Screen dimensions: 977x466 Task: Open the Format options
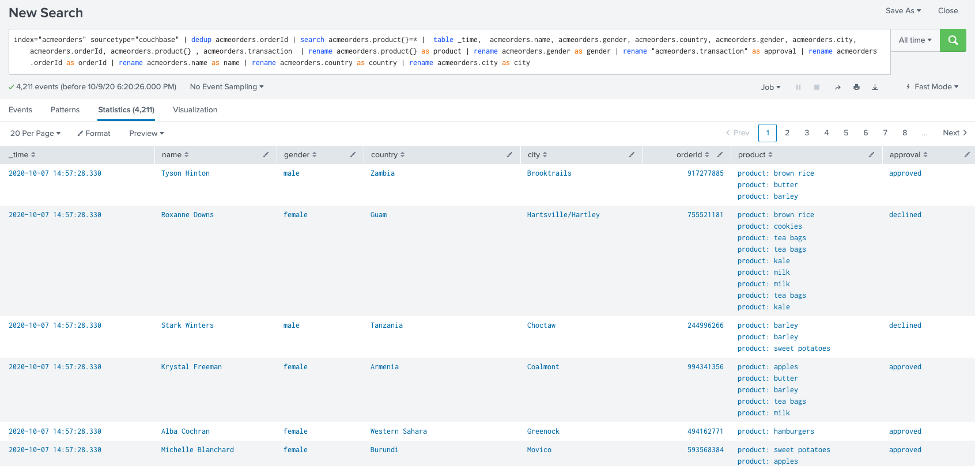(93, 133)
